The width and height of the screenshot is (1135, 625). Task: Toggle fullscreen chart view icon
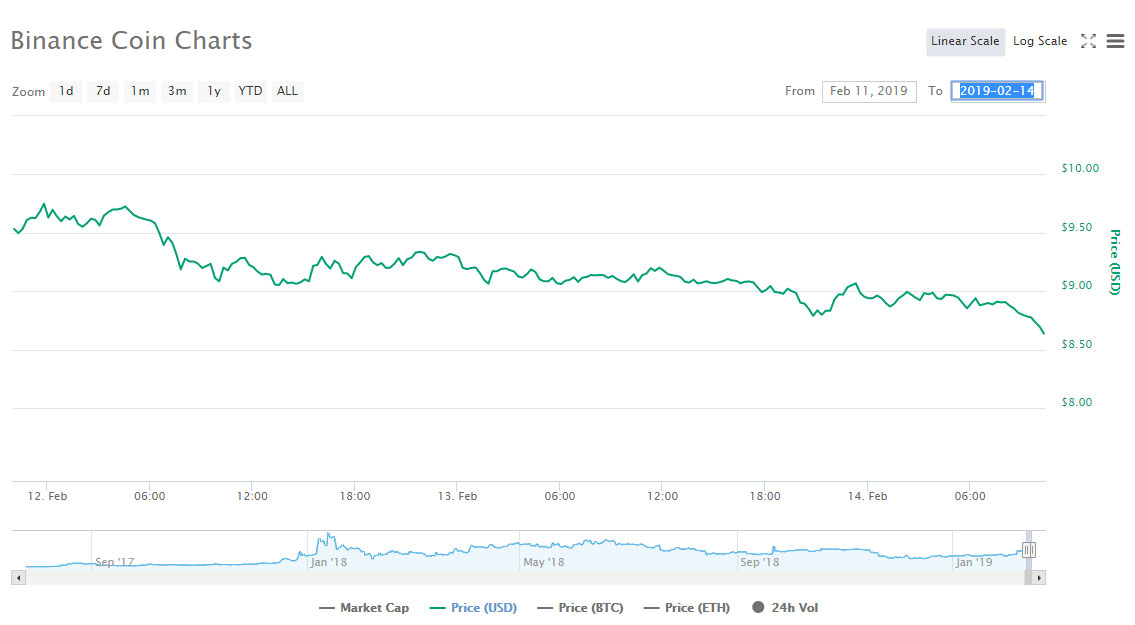[x=1088, y=41]
